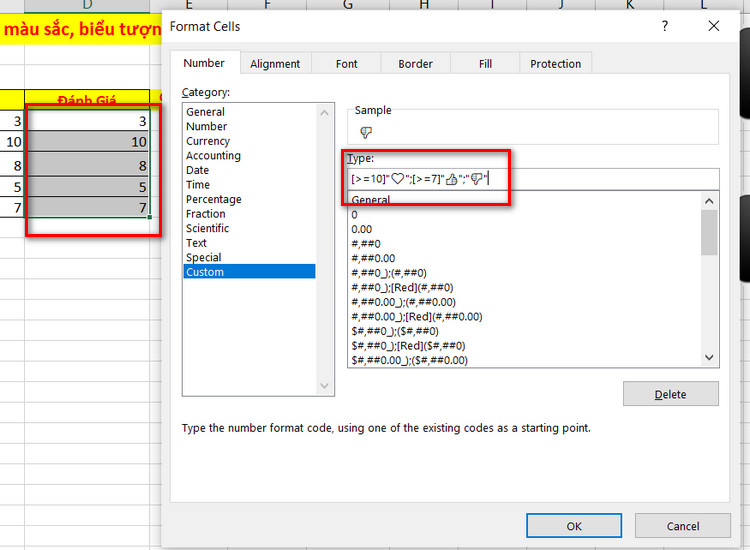Image resolution: width=750 pixels, height=550 pixels.
Task: Click the Cancel button
Action: pyautogui.click(x=683, y=526)
